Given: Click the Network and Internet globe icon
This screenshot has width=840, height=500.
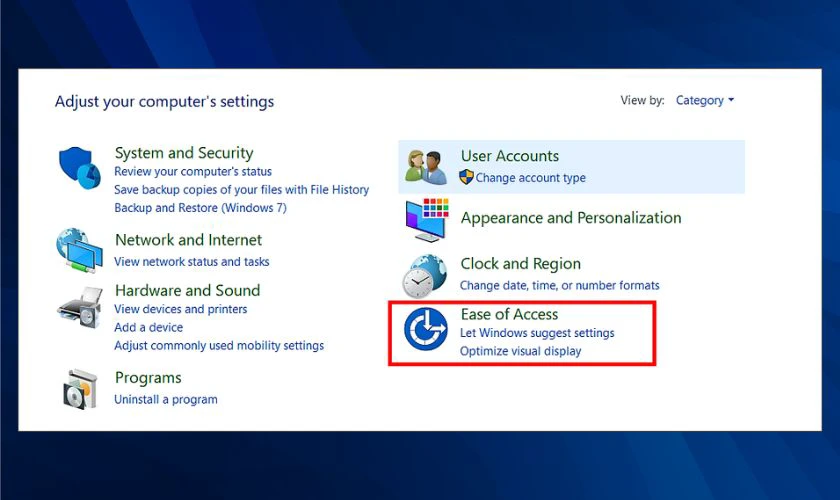Looking at the screenshot, I should coord(79,250).
